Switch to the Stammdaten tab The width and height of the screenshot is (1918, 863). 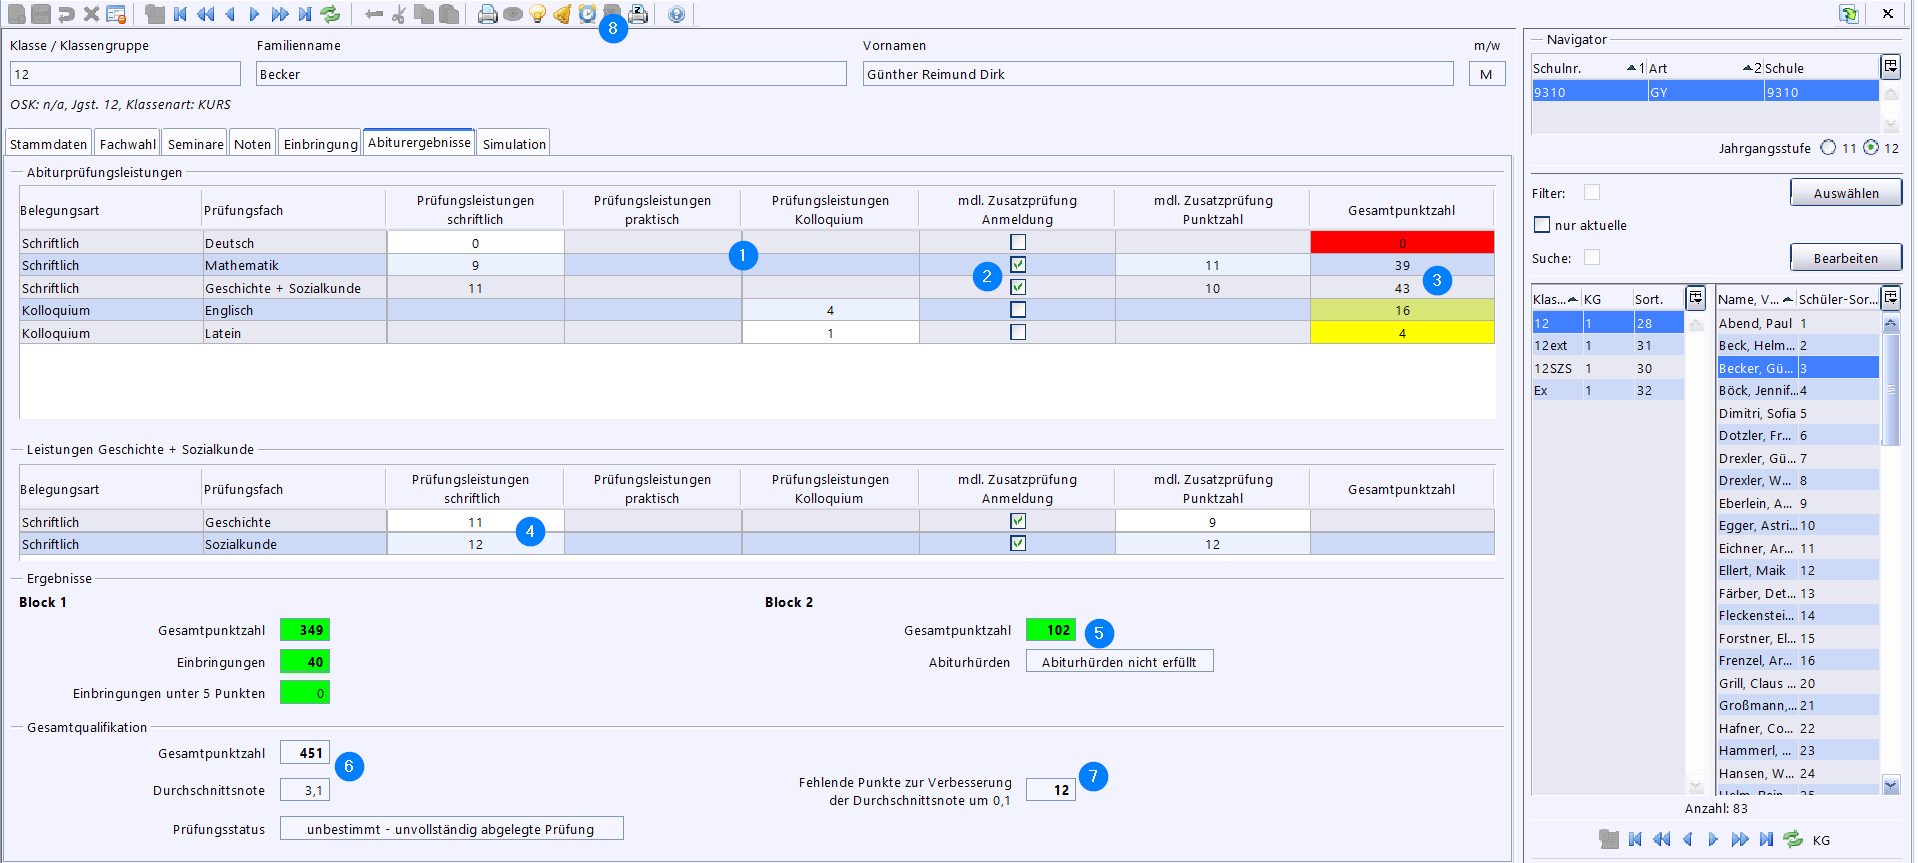tap(49, 144)
